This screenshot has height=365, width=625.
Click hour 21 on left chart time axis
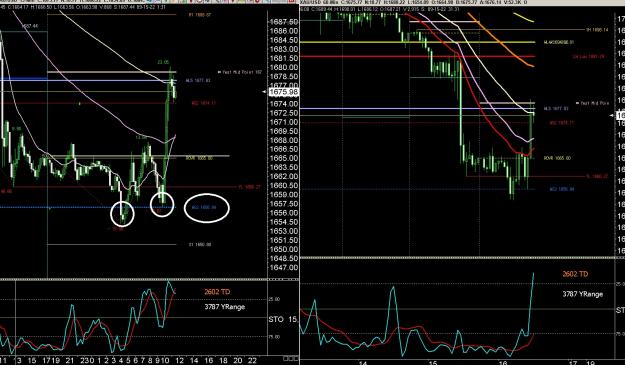pos(70,361)
